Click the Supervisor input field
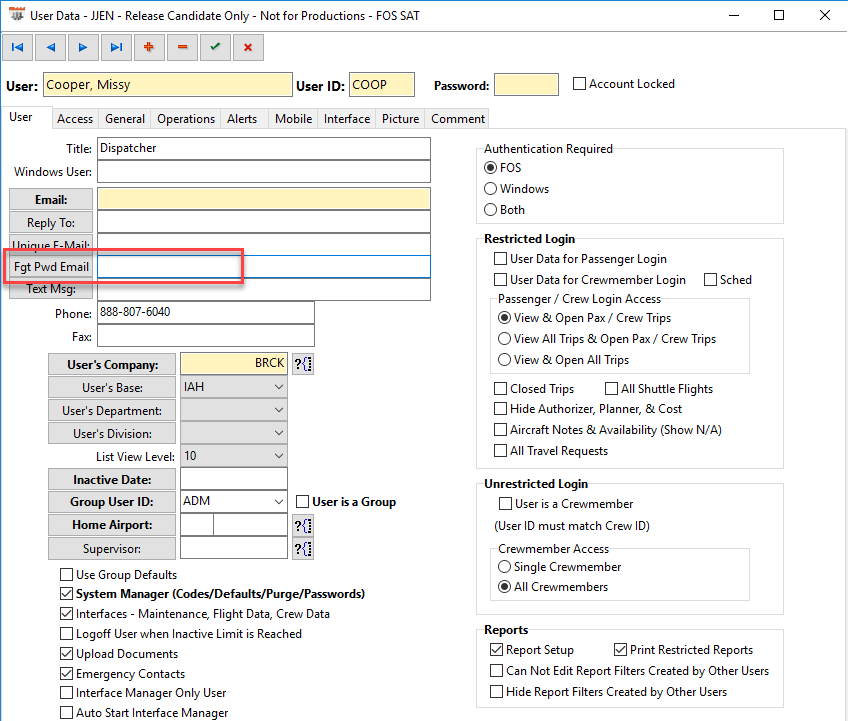848x721 pixels. (x=234, y=548)
